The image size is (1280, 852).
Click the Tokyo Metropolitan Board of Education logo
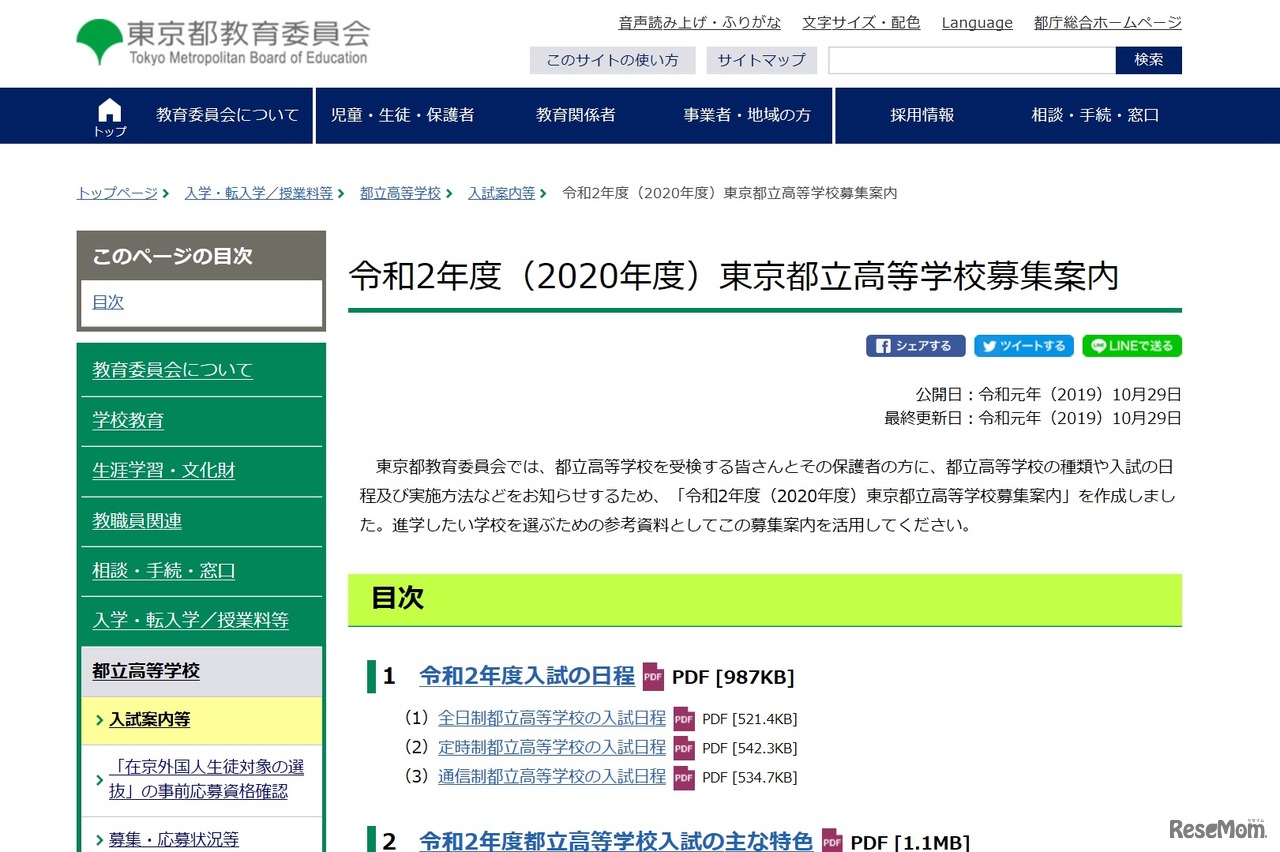[220, 42]
